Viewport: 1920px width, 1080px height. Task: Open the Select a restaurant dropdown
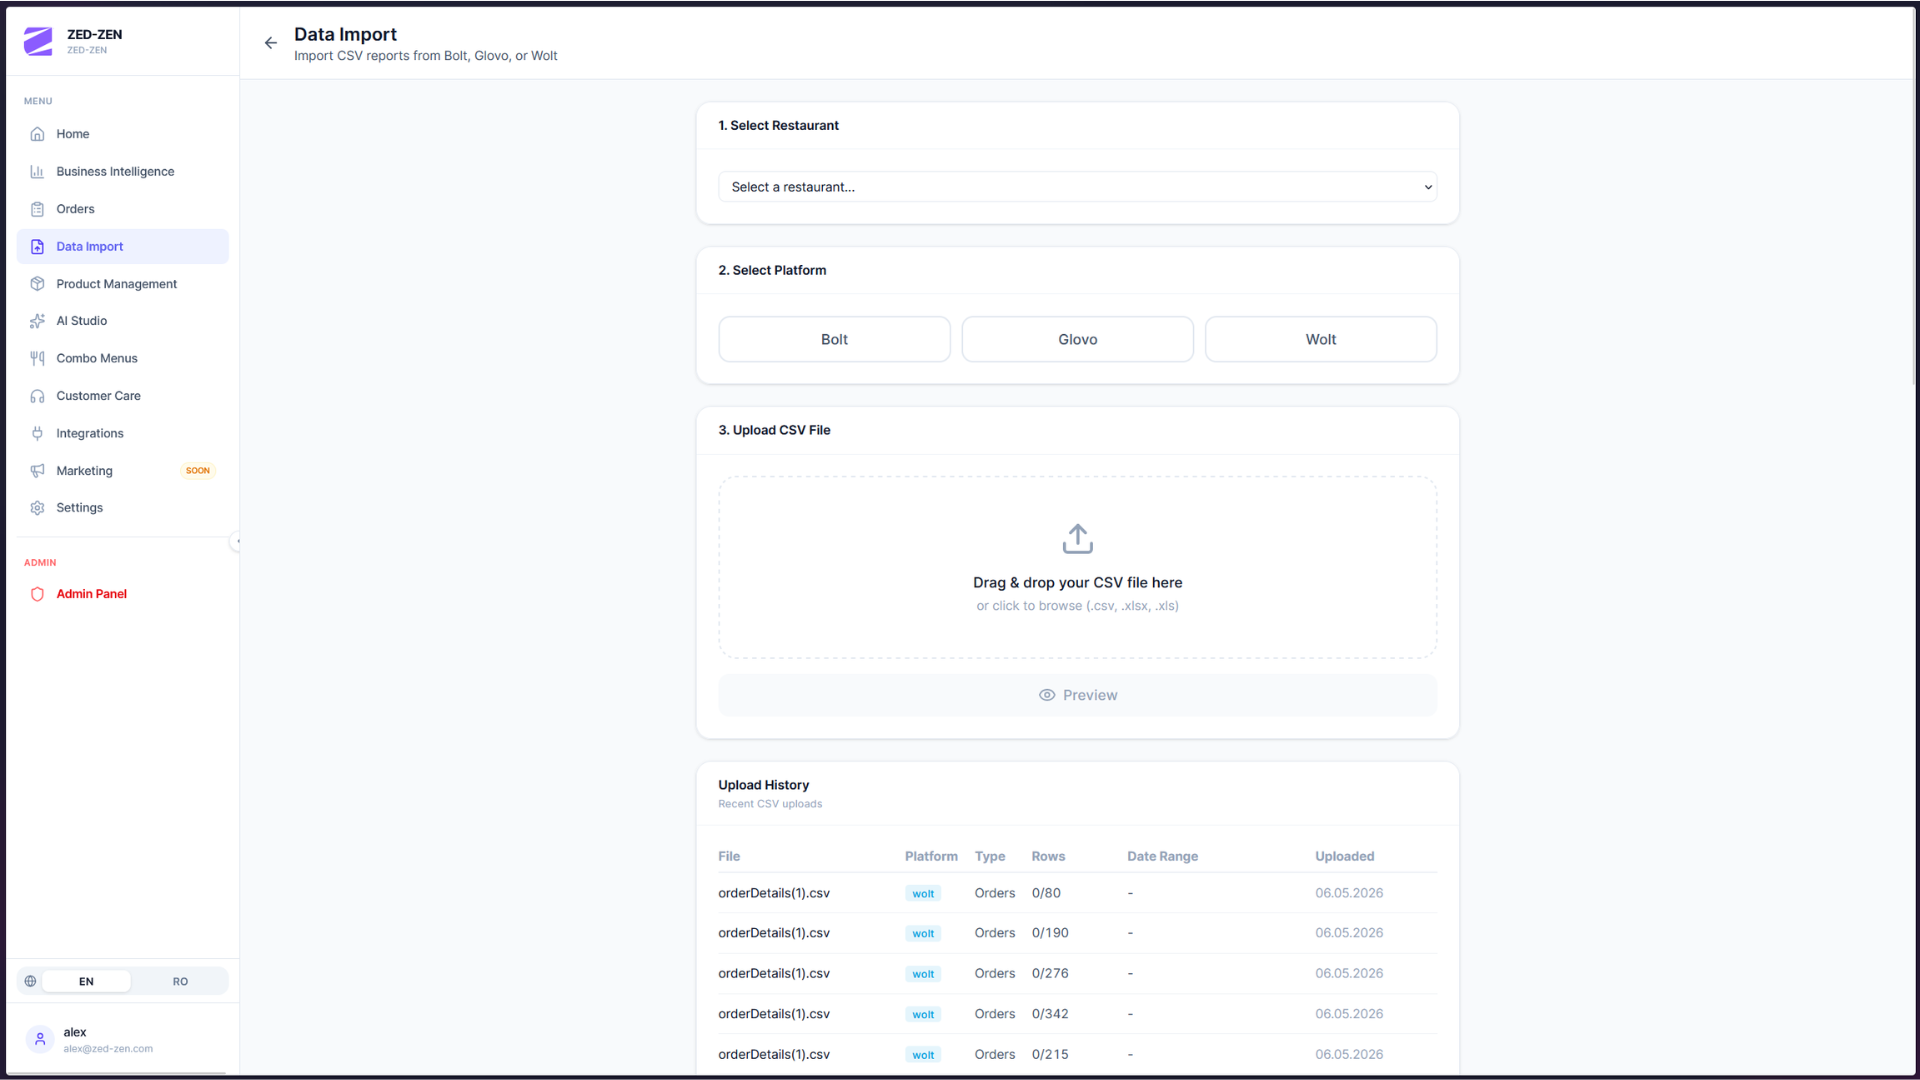(1077, 187)
